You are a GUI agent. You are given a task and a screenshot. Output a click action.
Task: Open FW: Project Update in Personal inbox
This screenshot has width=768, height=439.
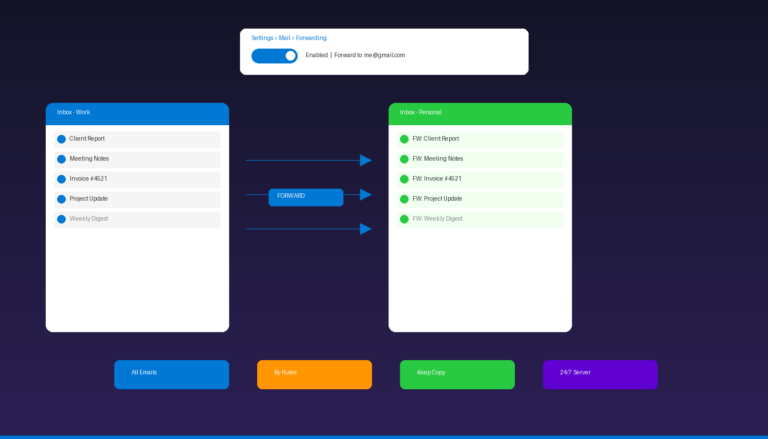[480, 199]
